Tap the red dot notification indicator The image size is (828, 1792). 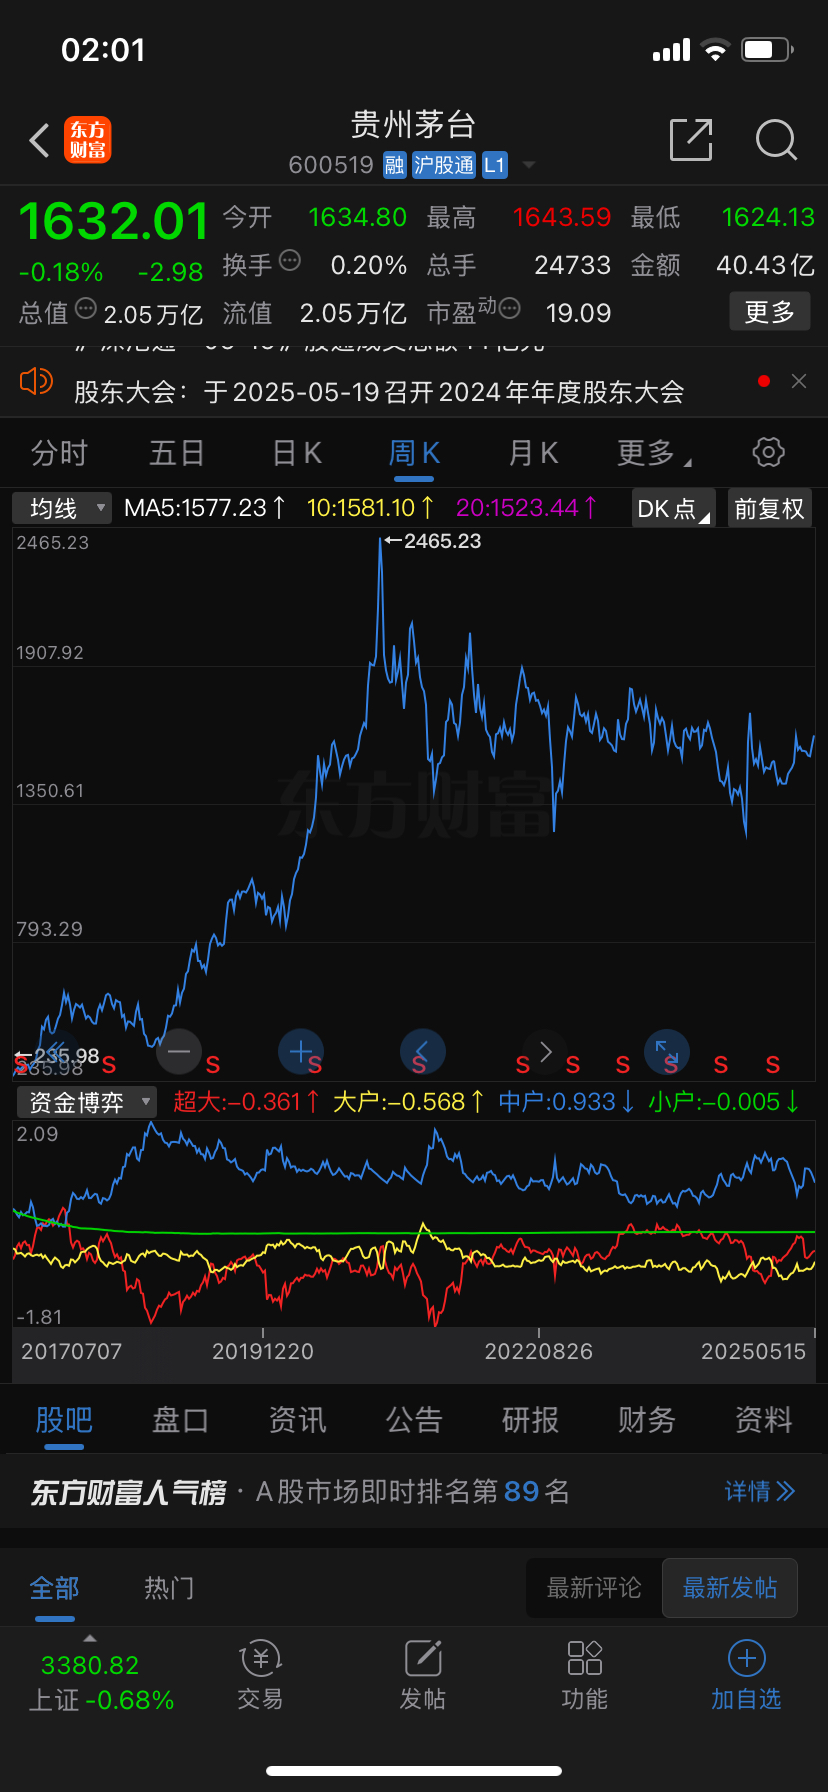(x=764, y=381)
